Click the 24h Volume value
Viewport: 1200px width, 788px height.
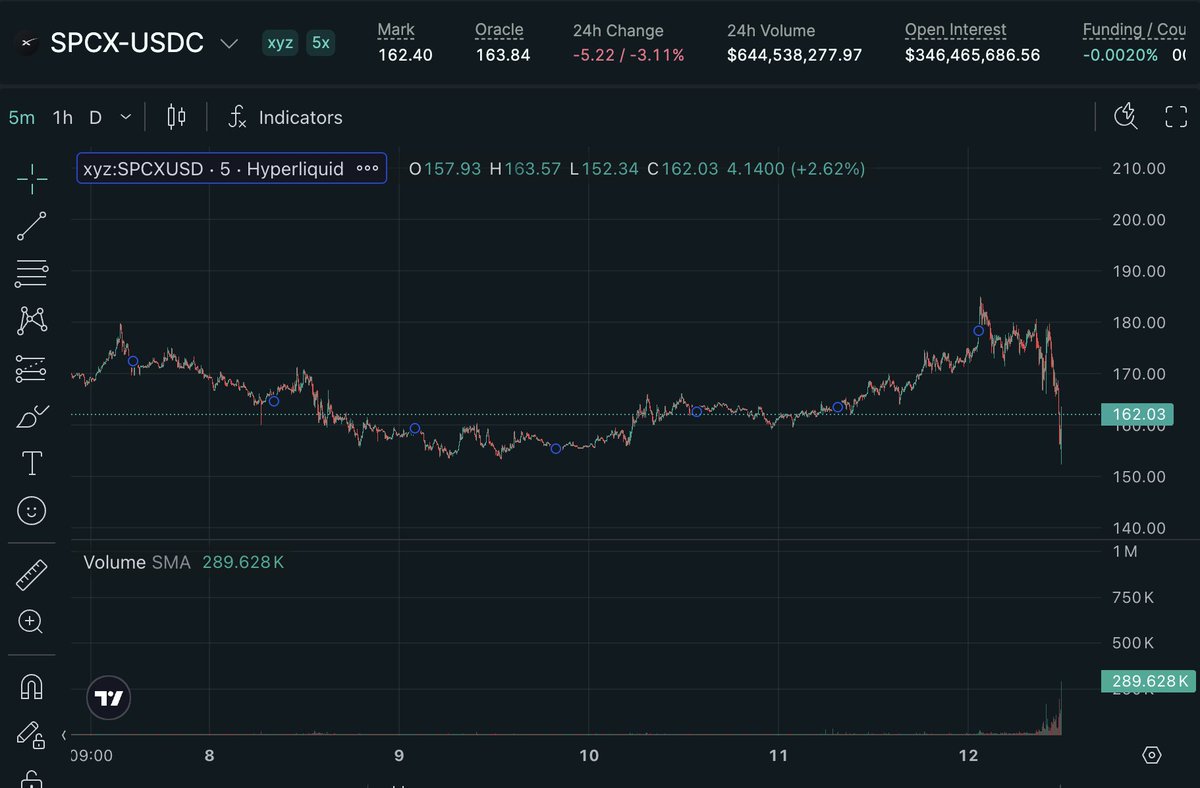coord(794,55)
